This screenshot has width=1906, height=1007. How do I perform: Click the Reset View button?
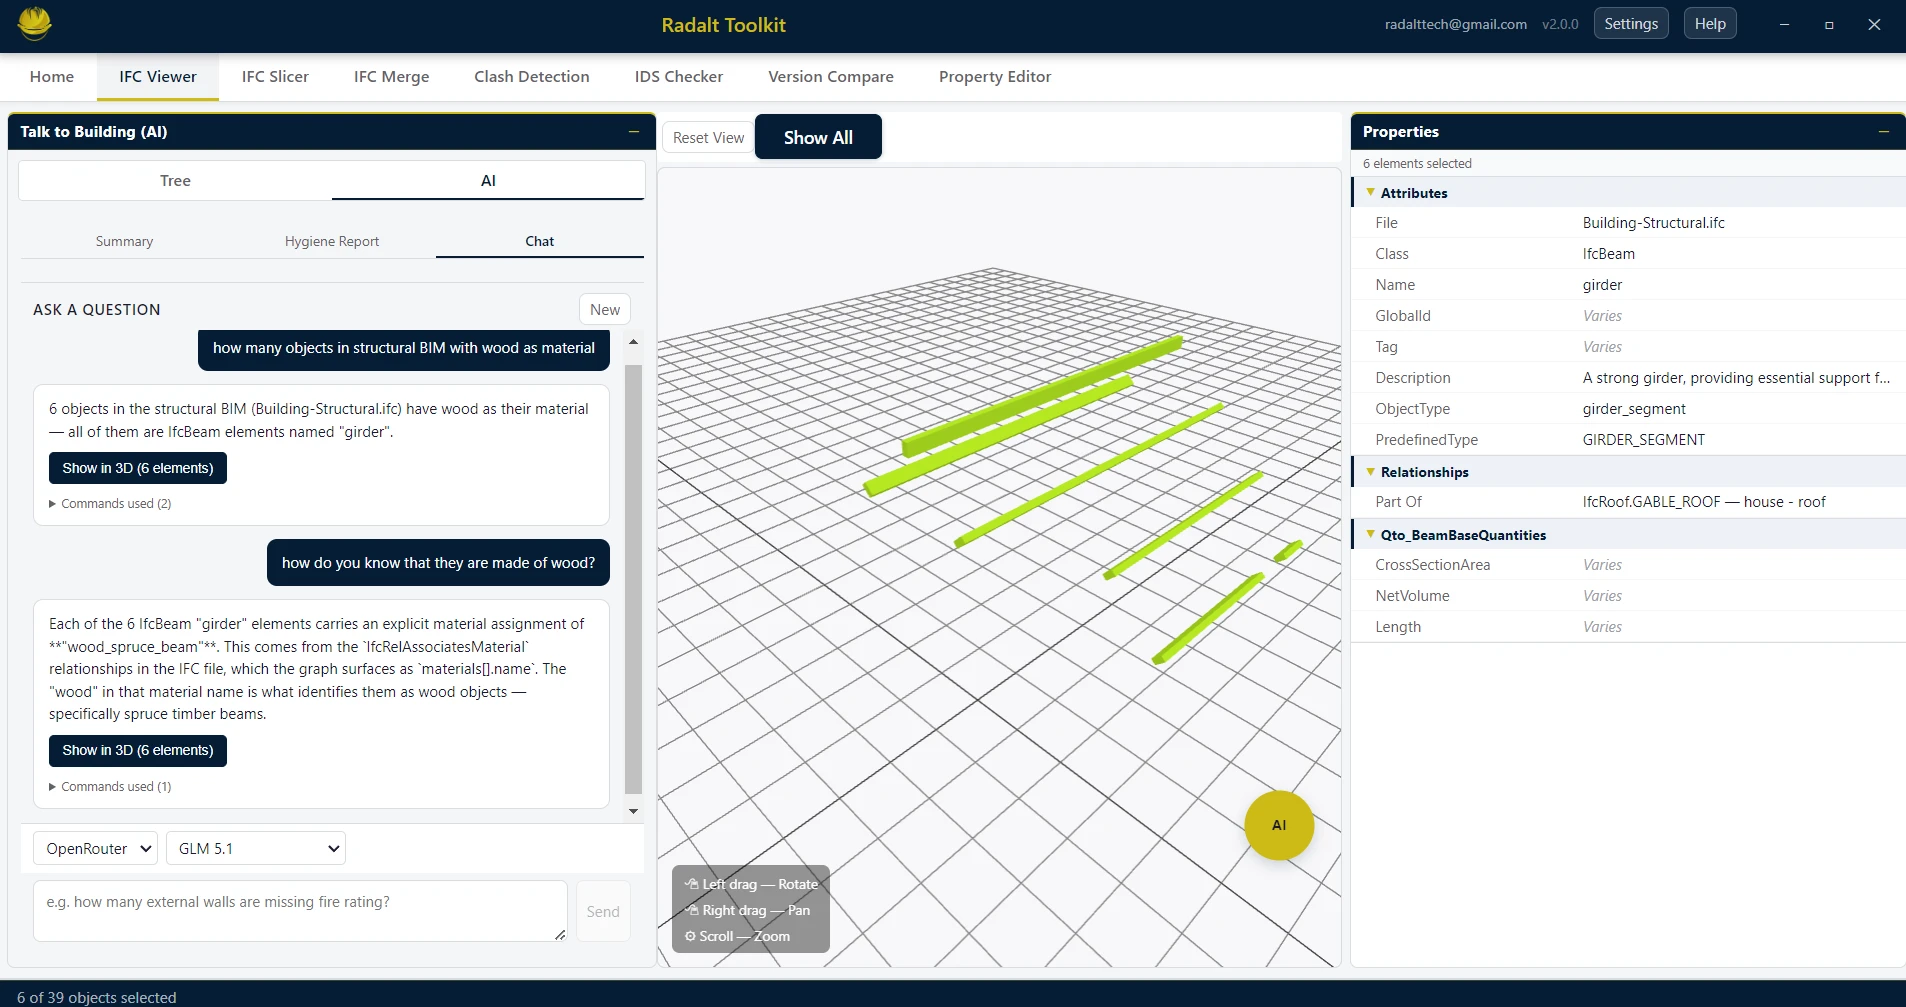[708, 137]
